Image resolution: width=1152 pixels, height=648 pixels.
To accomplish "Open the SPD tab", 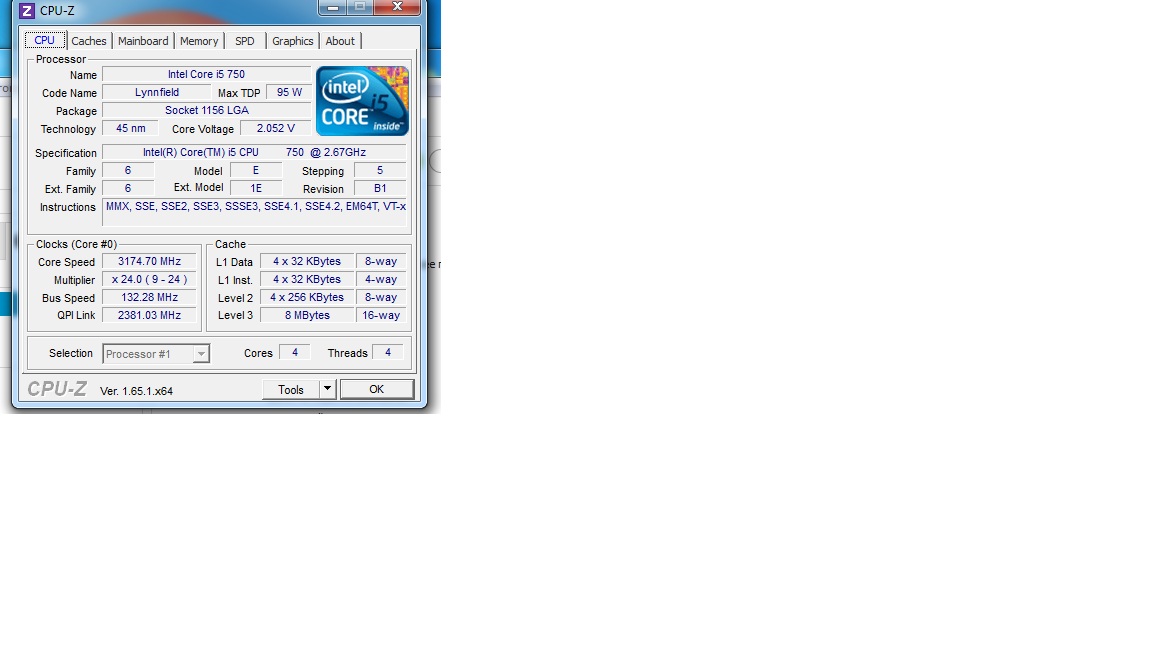I will [x=245, y=41].
